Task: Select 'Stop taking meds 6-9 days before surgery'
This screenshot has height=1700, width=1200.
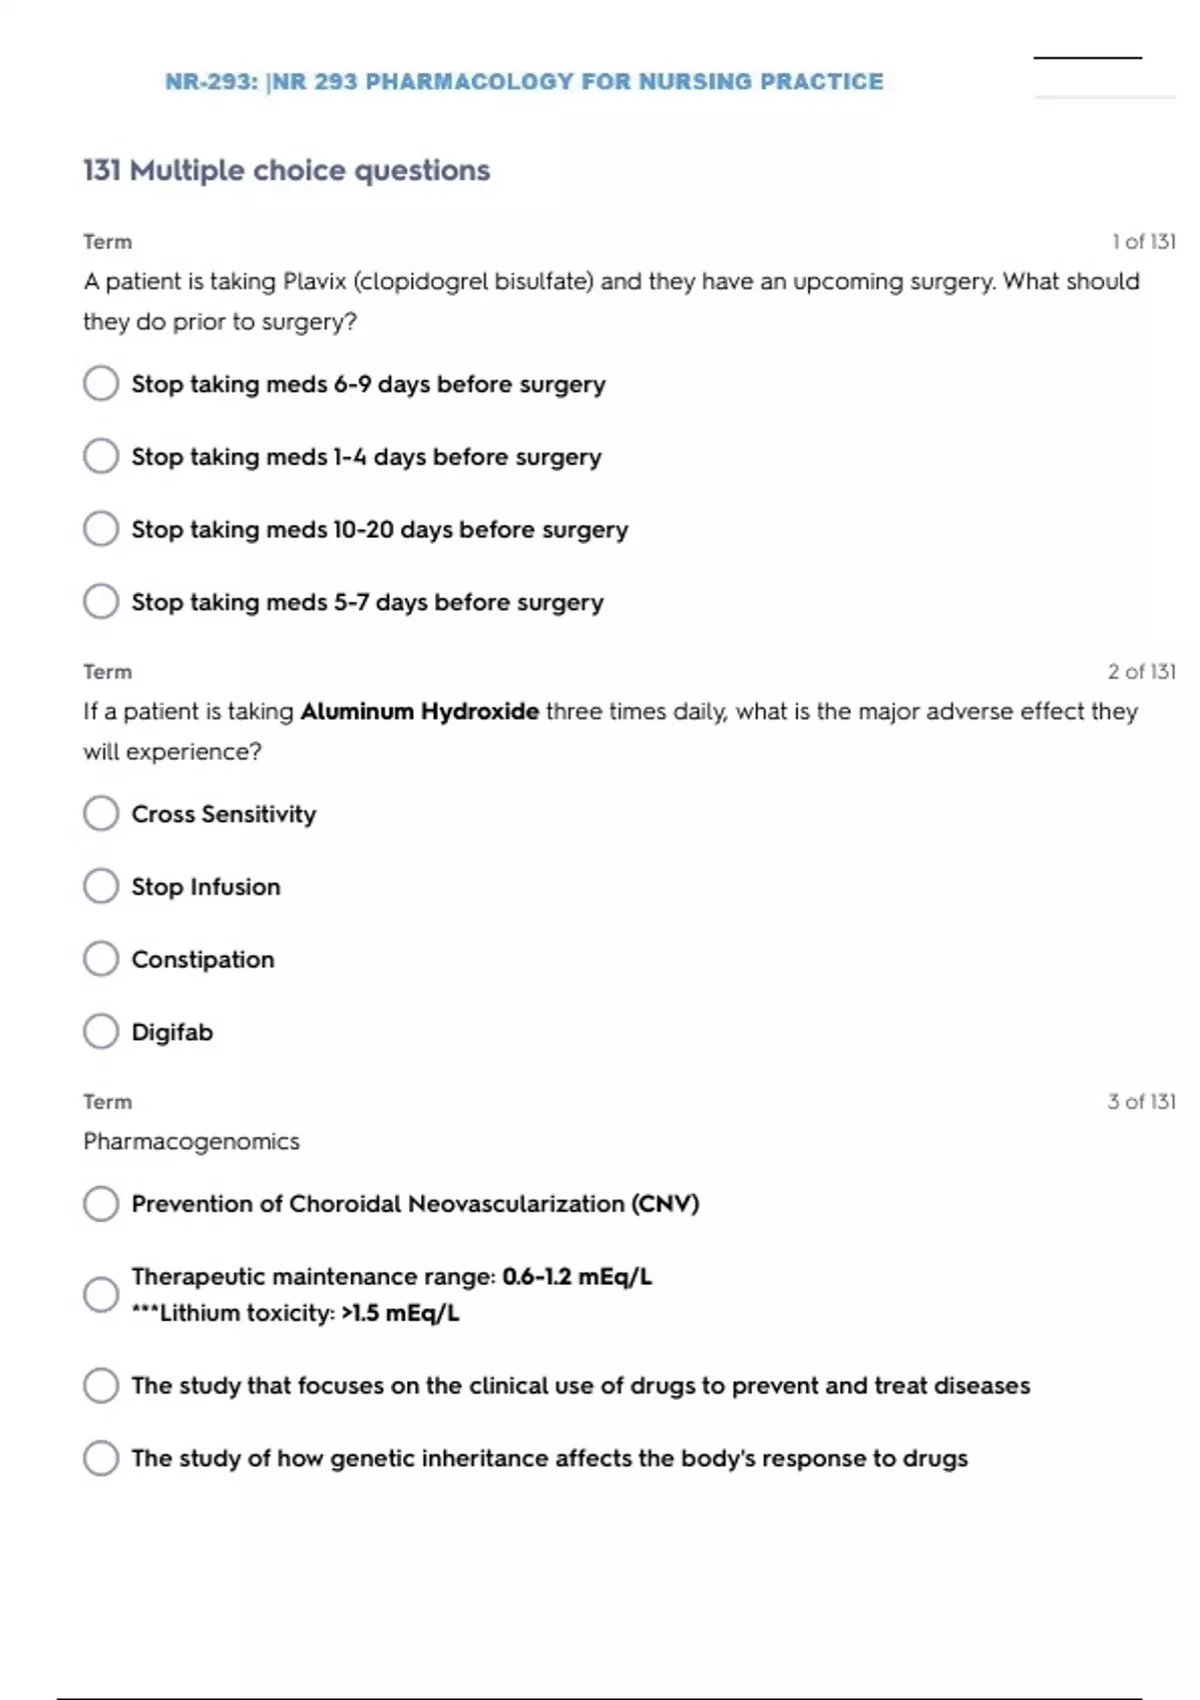Action: point(101,383)
